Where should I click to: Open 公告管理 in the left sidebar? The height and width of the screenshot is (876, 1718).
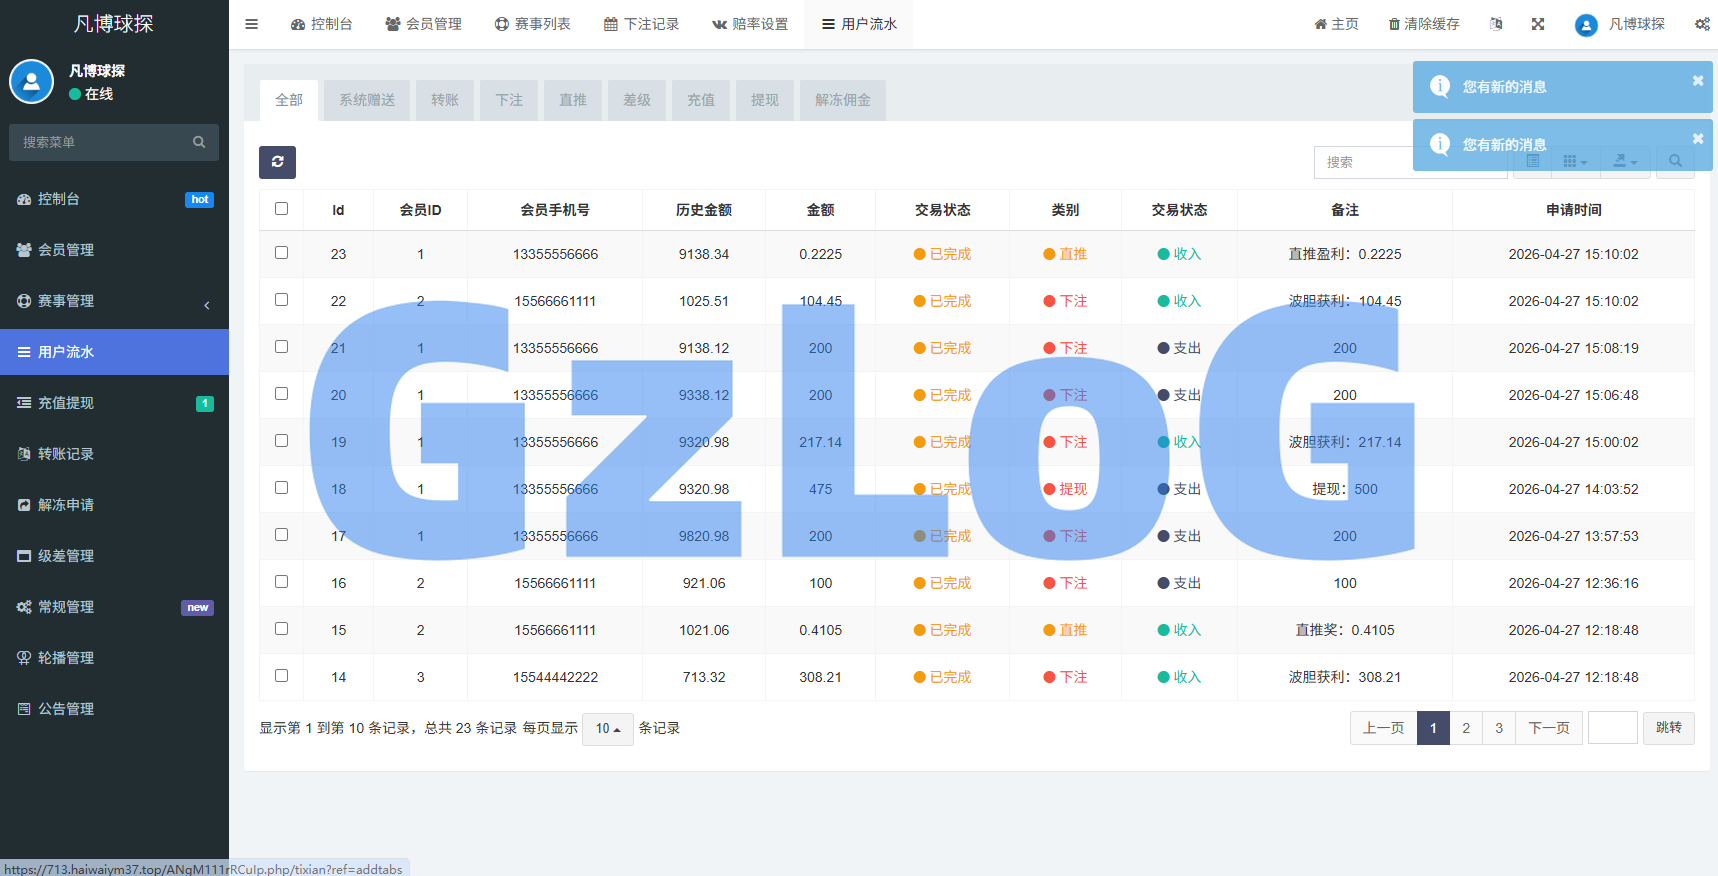tap(114, 709)
